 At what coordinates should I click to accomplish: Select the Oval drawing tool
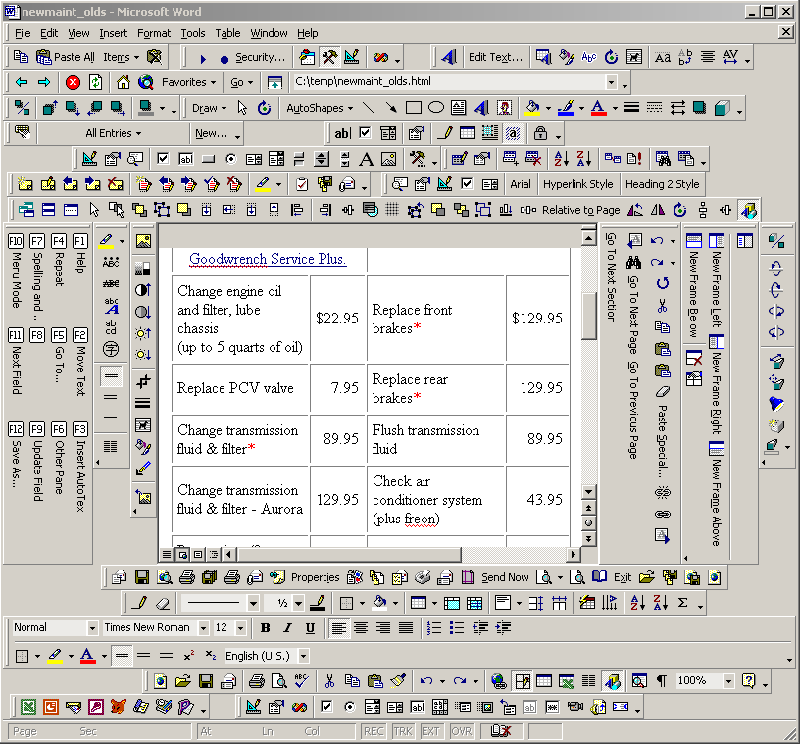point(436,108)
